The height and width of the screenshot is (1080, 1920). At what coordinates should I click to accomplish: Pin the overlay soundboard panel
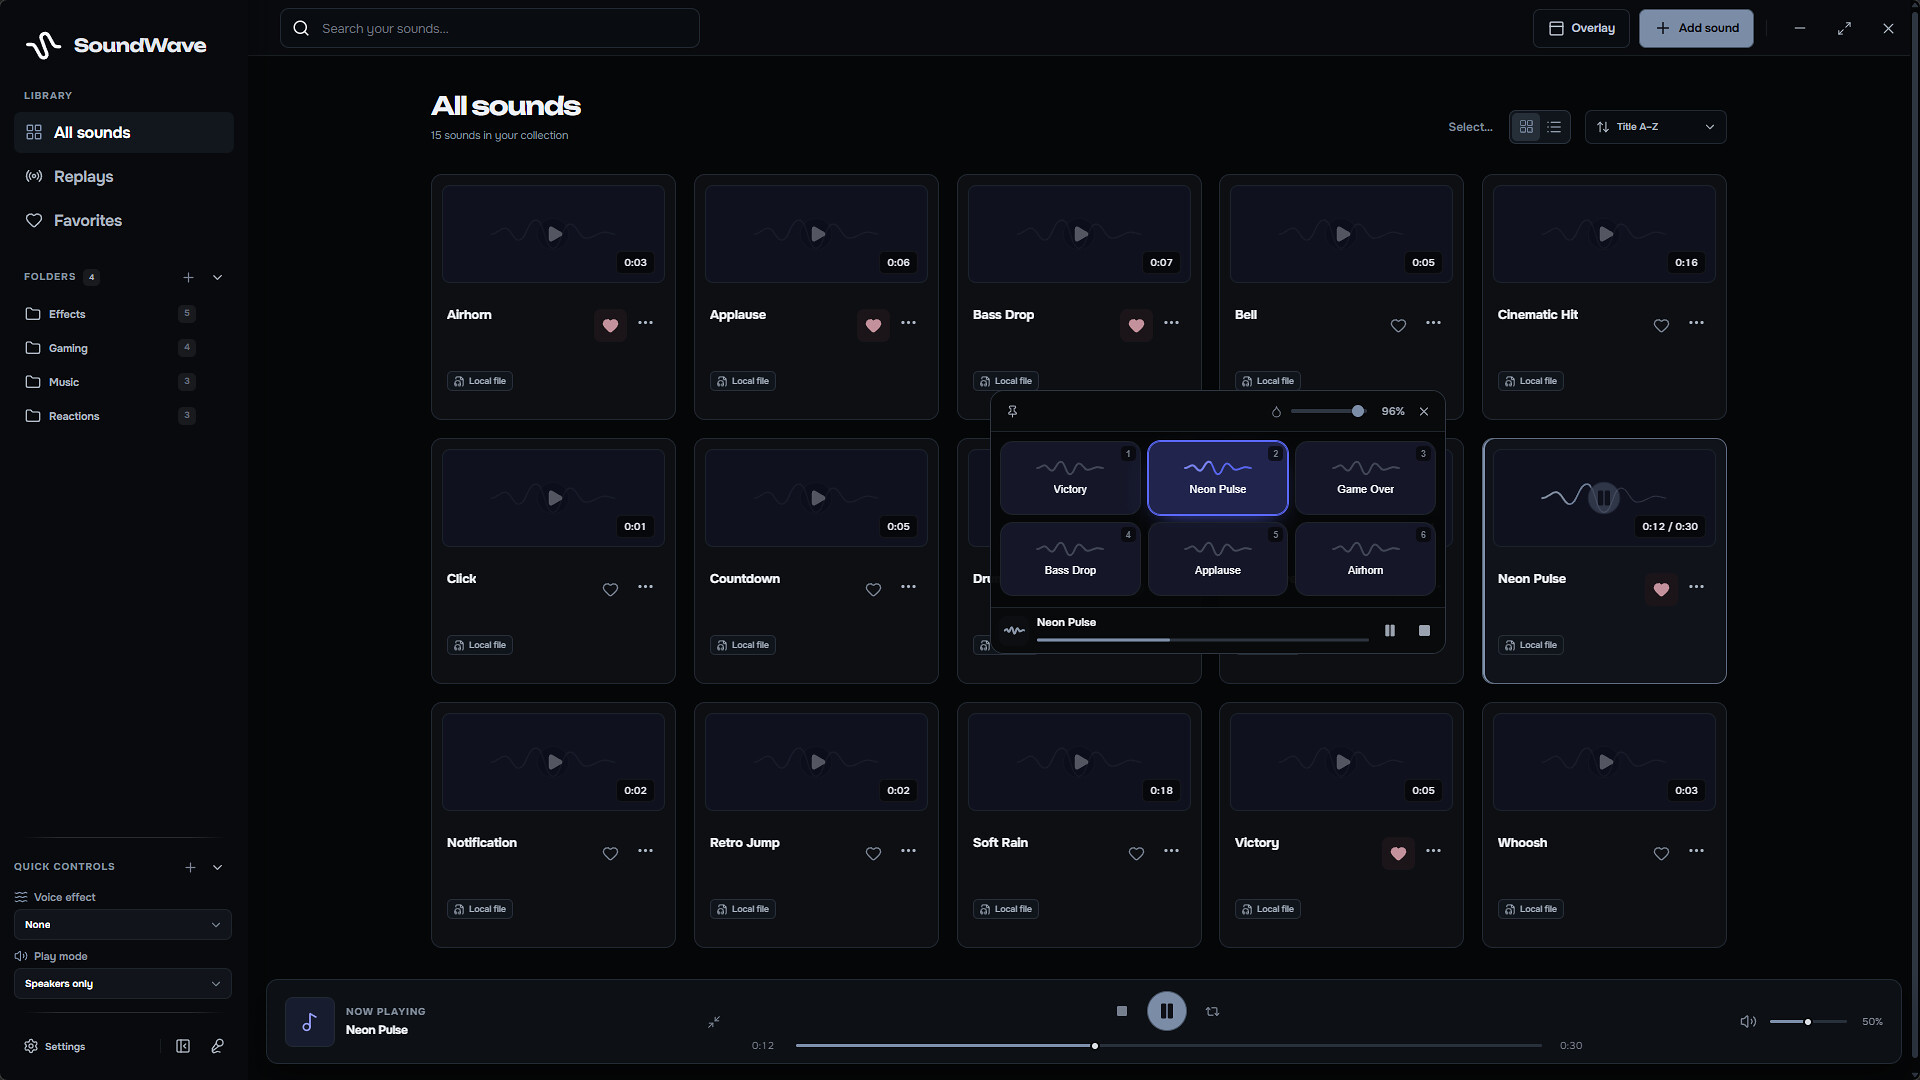point(1012,411)
